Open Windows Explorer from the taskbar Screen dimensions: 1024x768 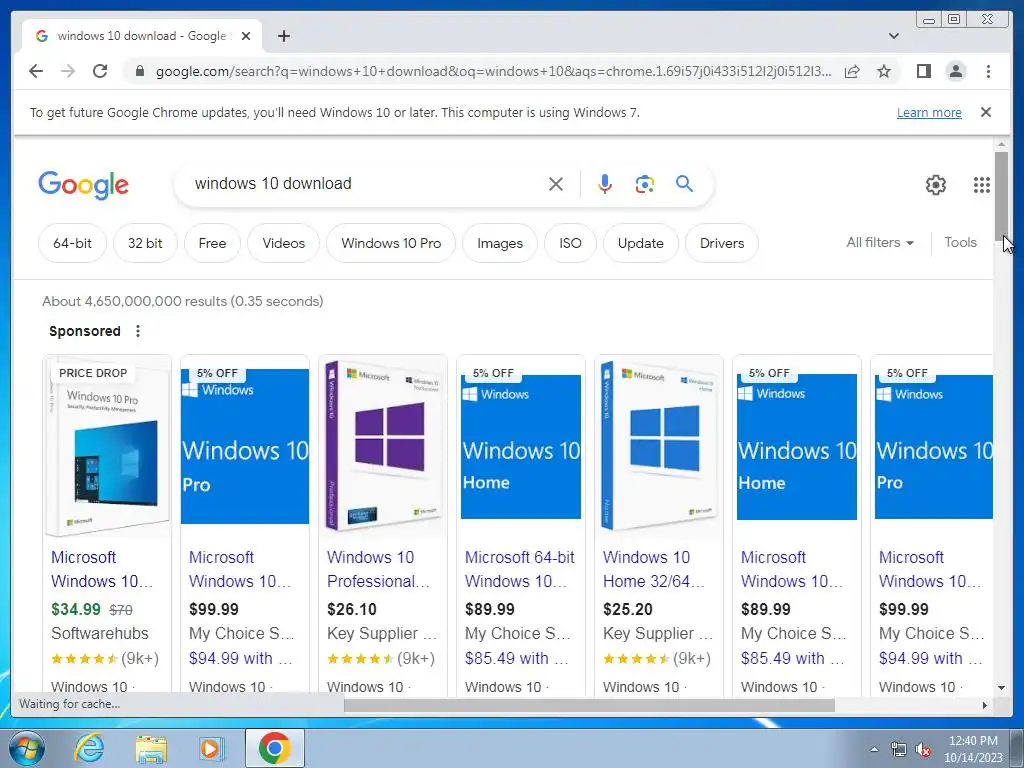[151, 748]
